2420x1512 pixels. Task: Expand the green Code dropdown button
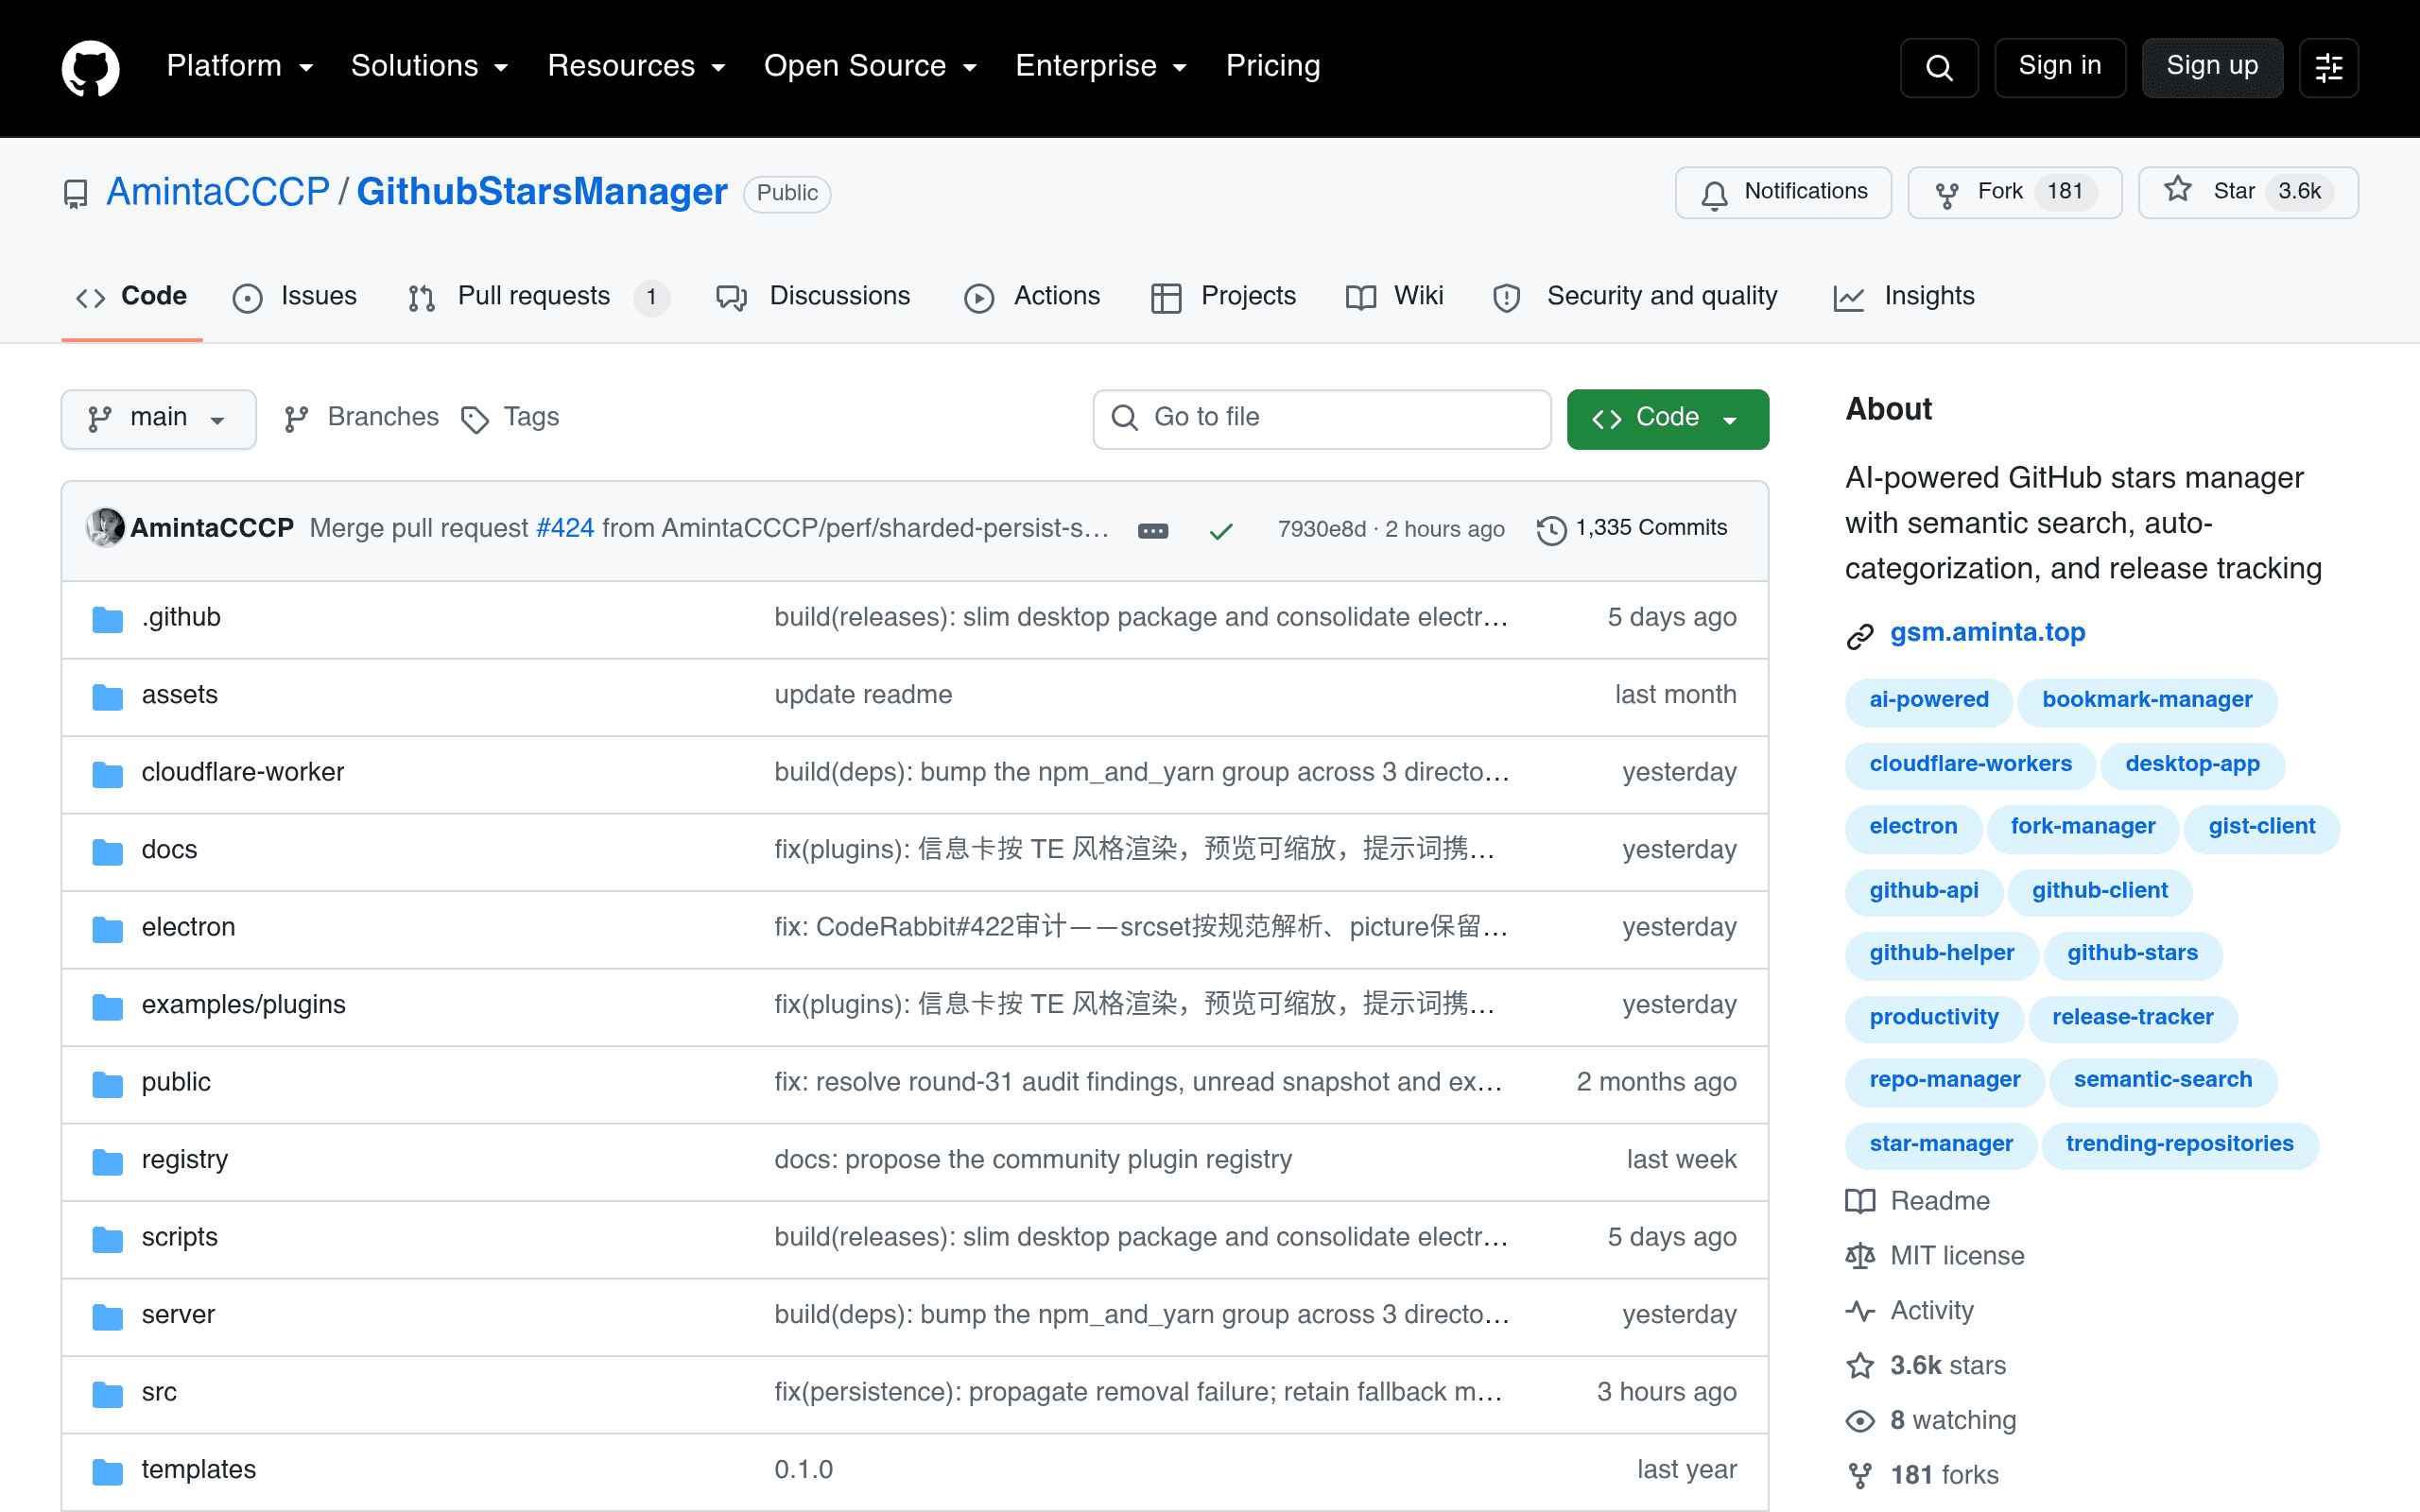tap(1667, 419)
